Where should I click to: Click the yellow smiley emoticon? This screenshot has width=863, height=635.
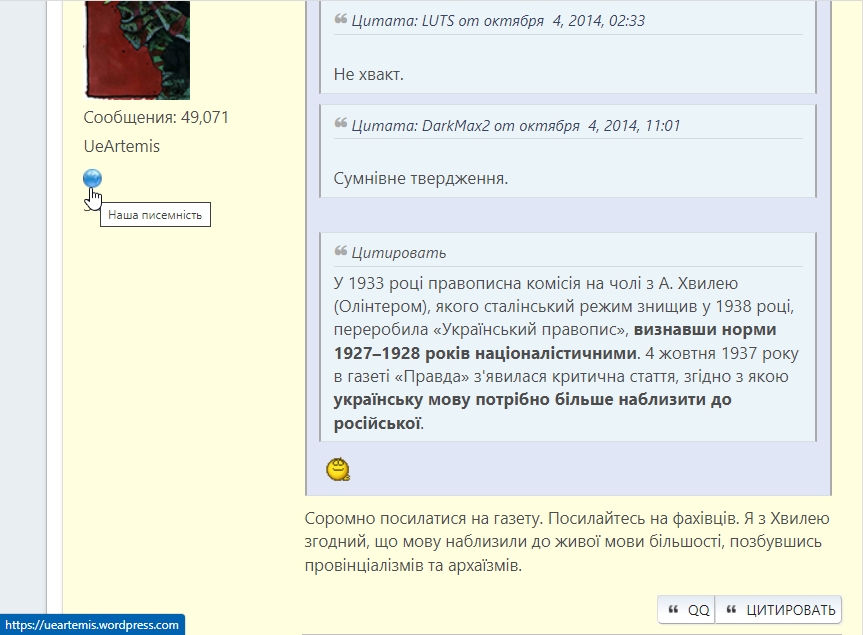pyautogui.click(x=338, y=468)
